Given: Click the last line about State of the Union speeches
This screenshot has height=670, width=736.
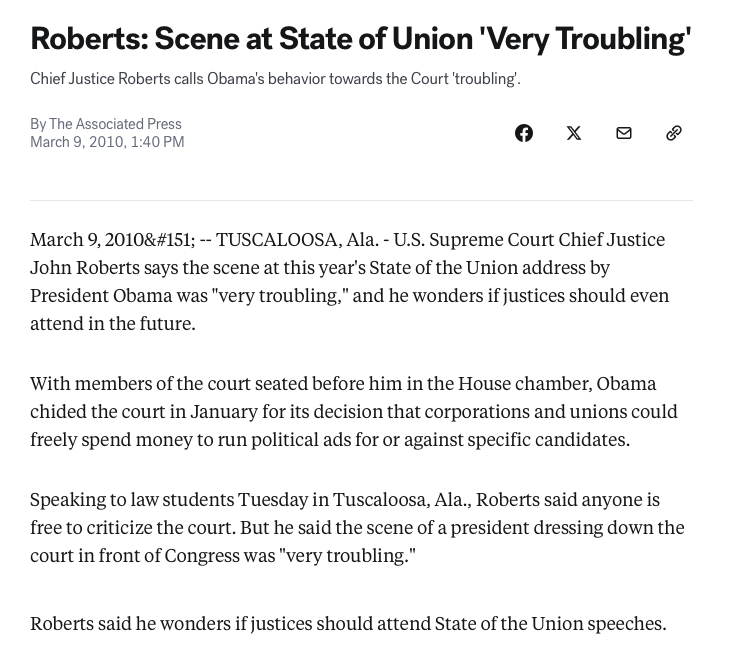Looking at the screenshot, I should 348,623.
